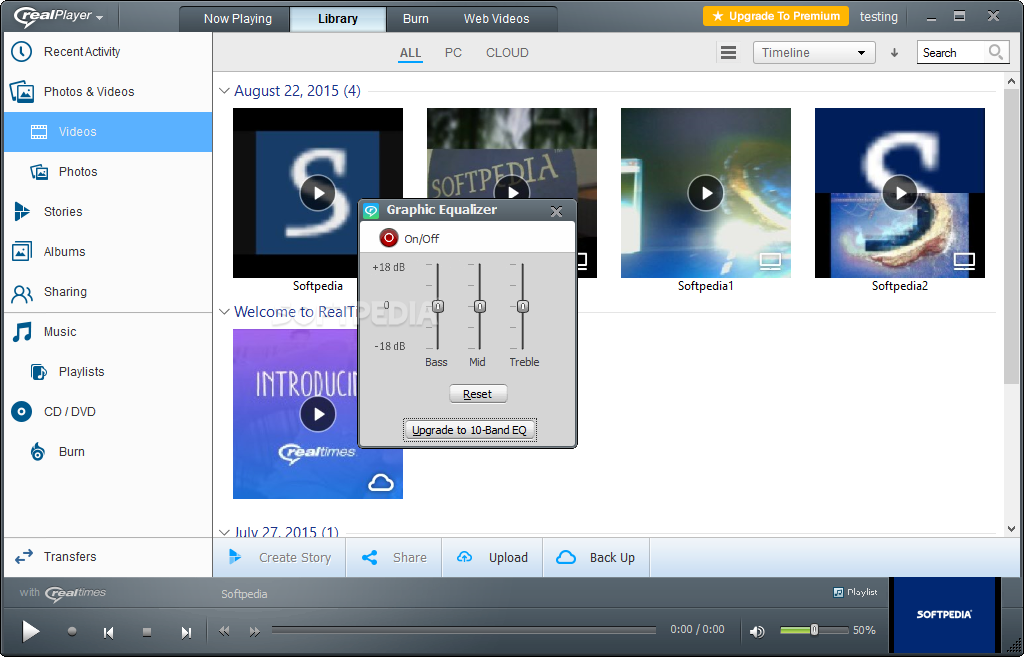The image size is (1024, 657).
Task: Click scrollbar down arrow
Action: click(x=1011, y=529)
